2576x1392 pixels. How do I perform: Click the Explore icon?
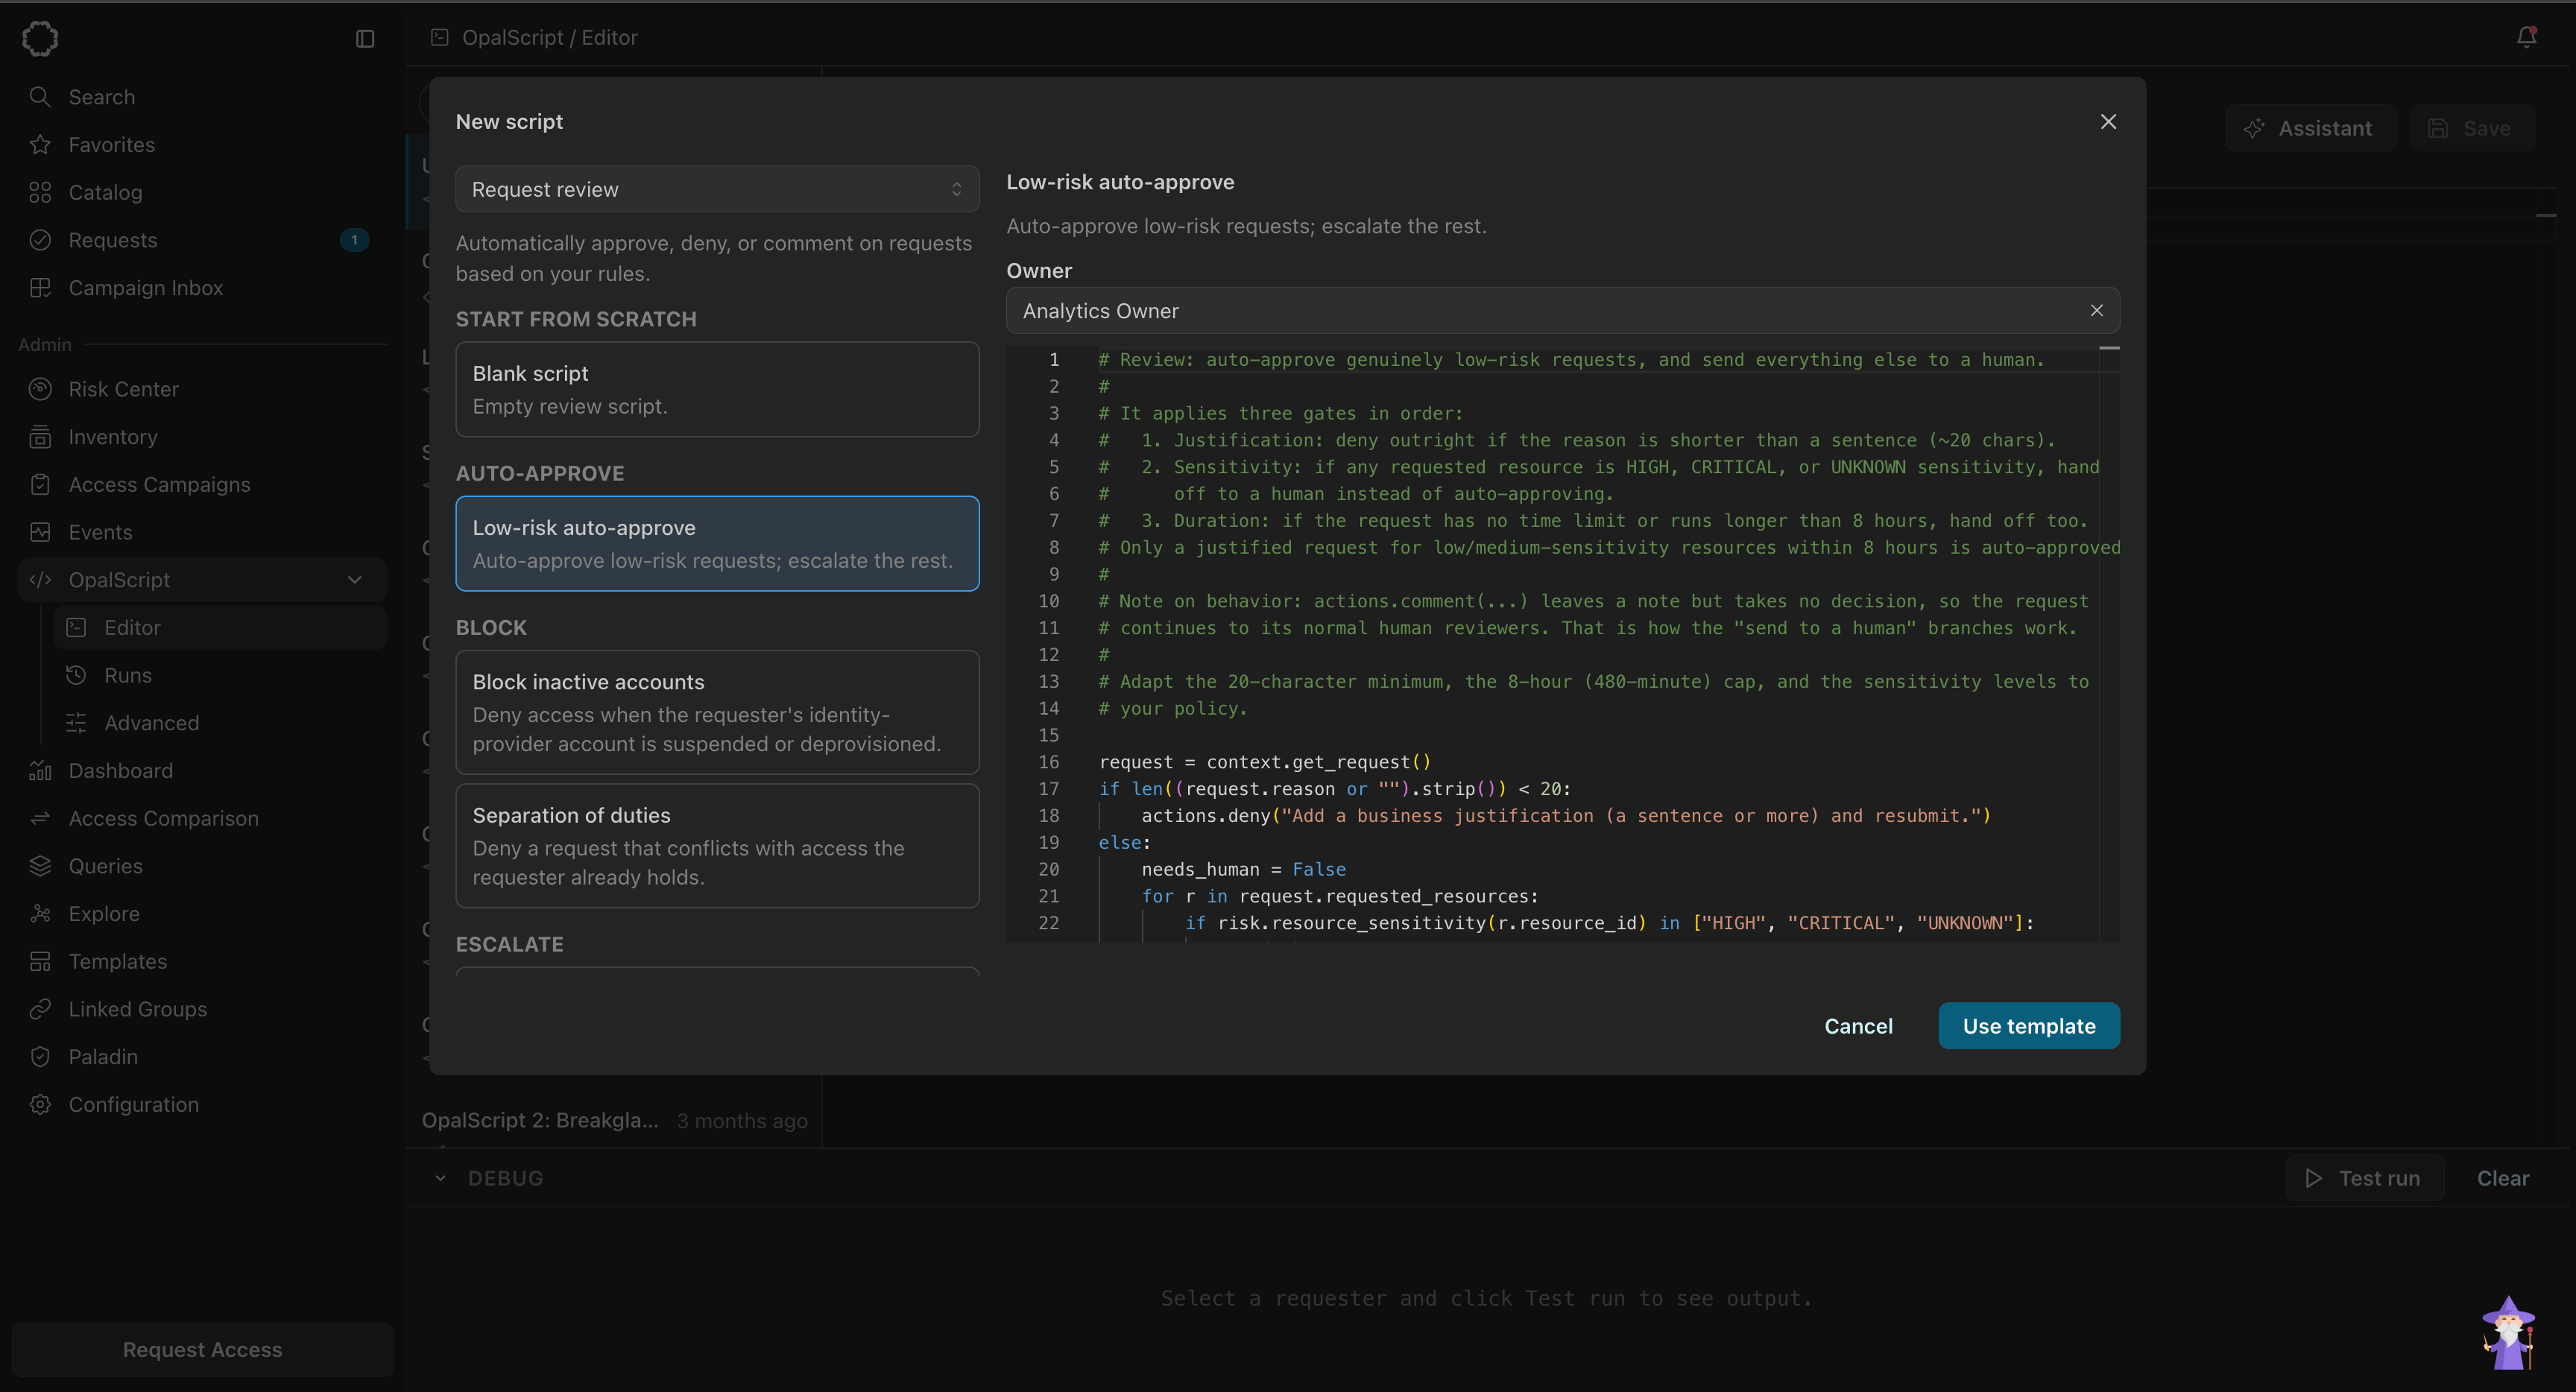tap(40, 913)
